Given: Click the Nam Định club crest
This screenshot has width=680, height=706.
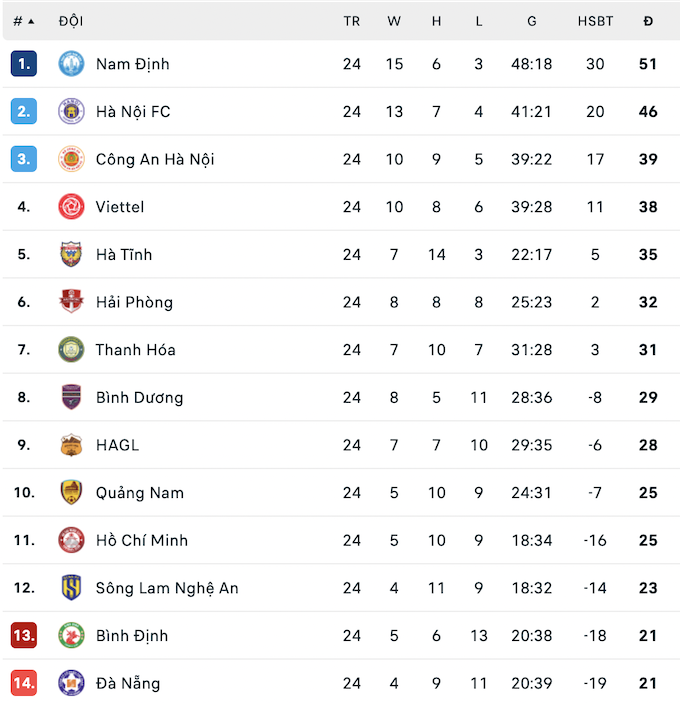Looking at the screenshot, I should click(x=72, y=64).
